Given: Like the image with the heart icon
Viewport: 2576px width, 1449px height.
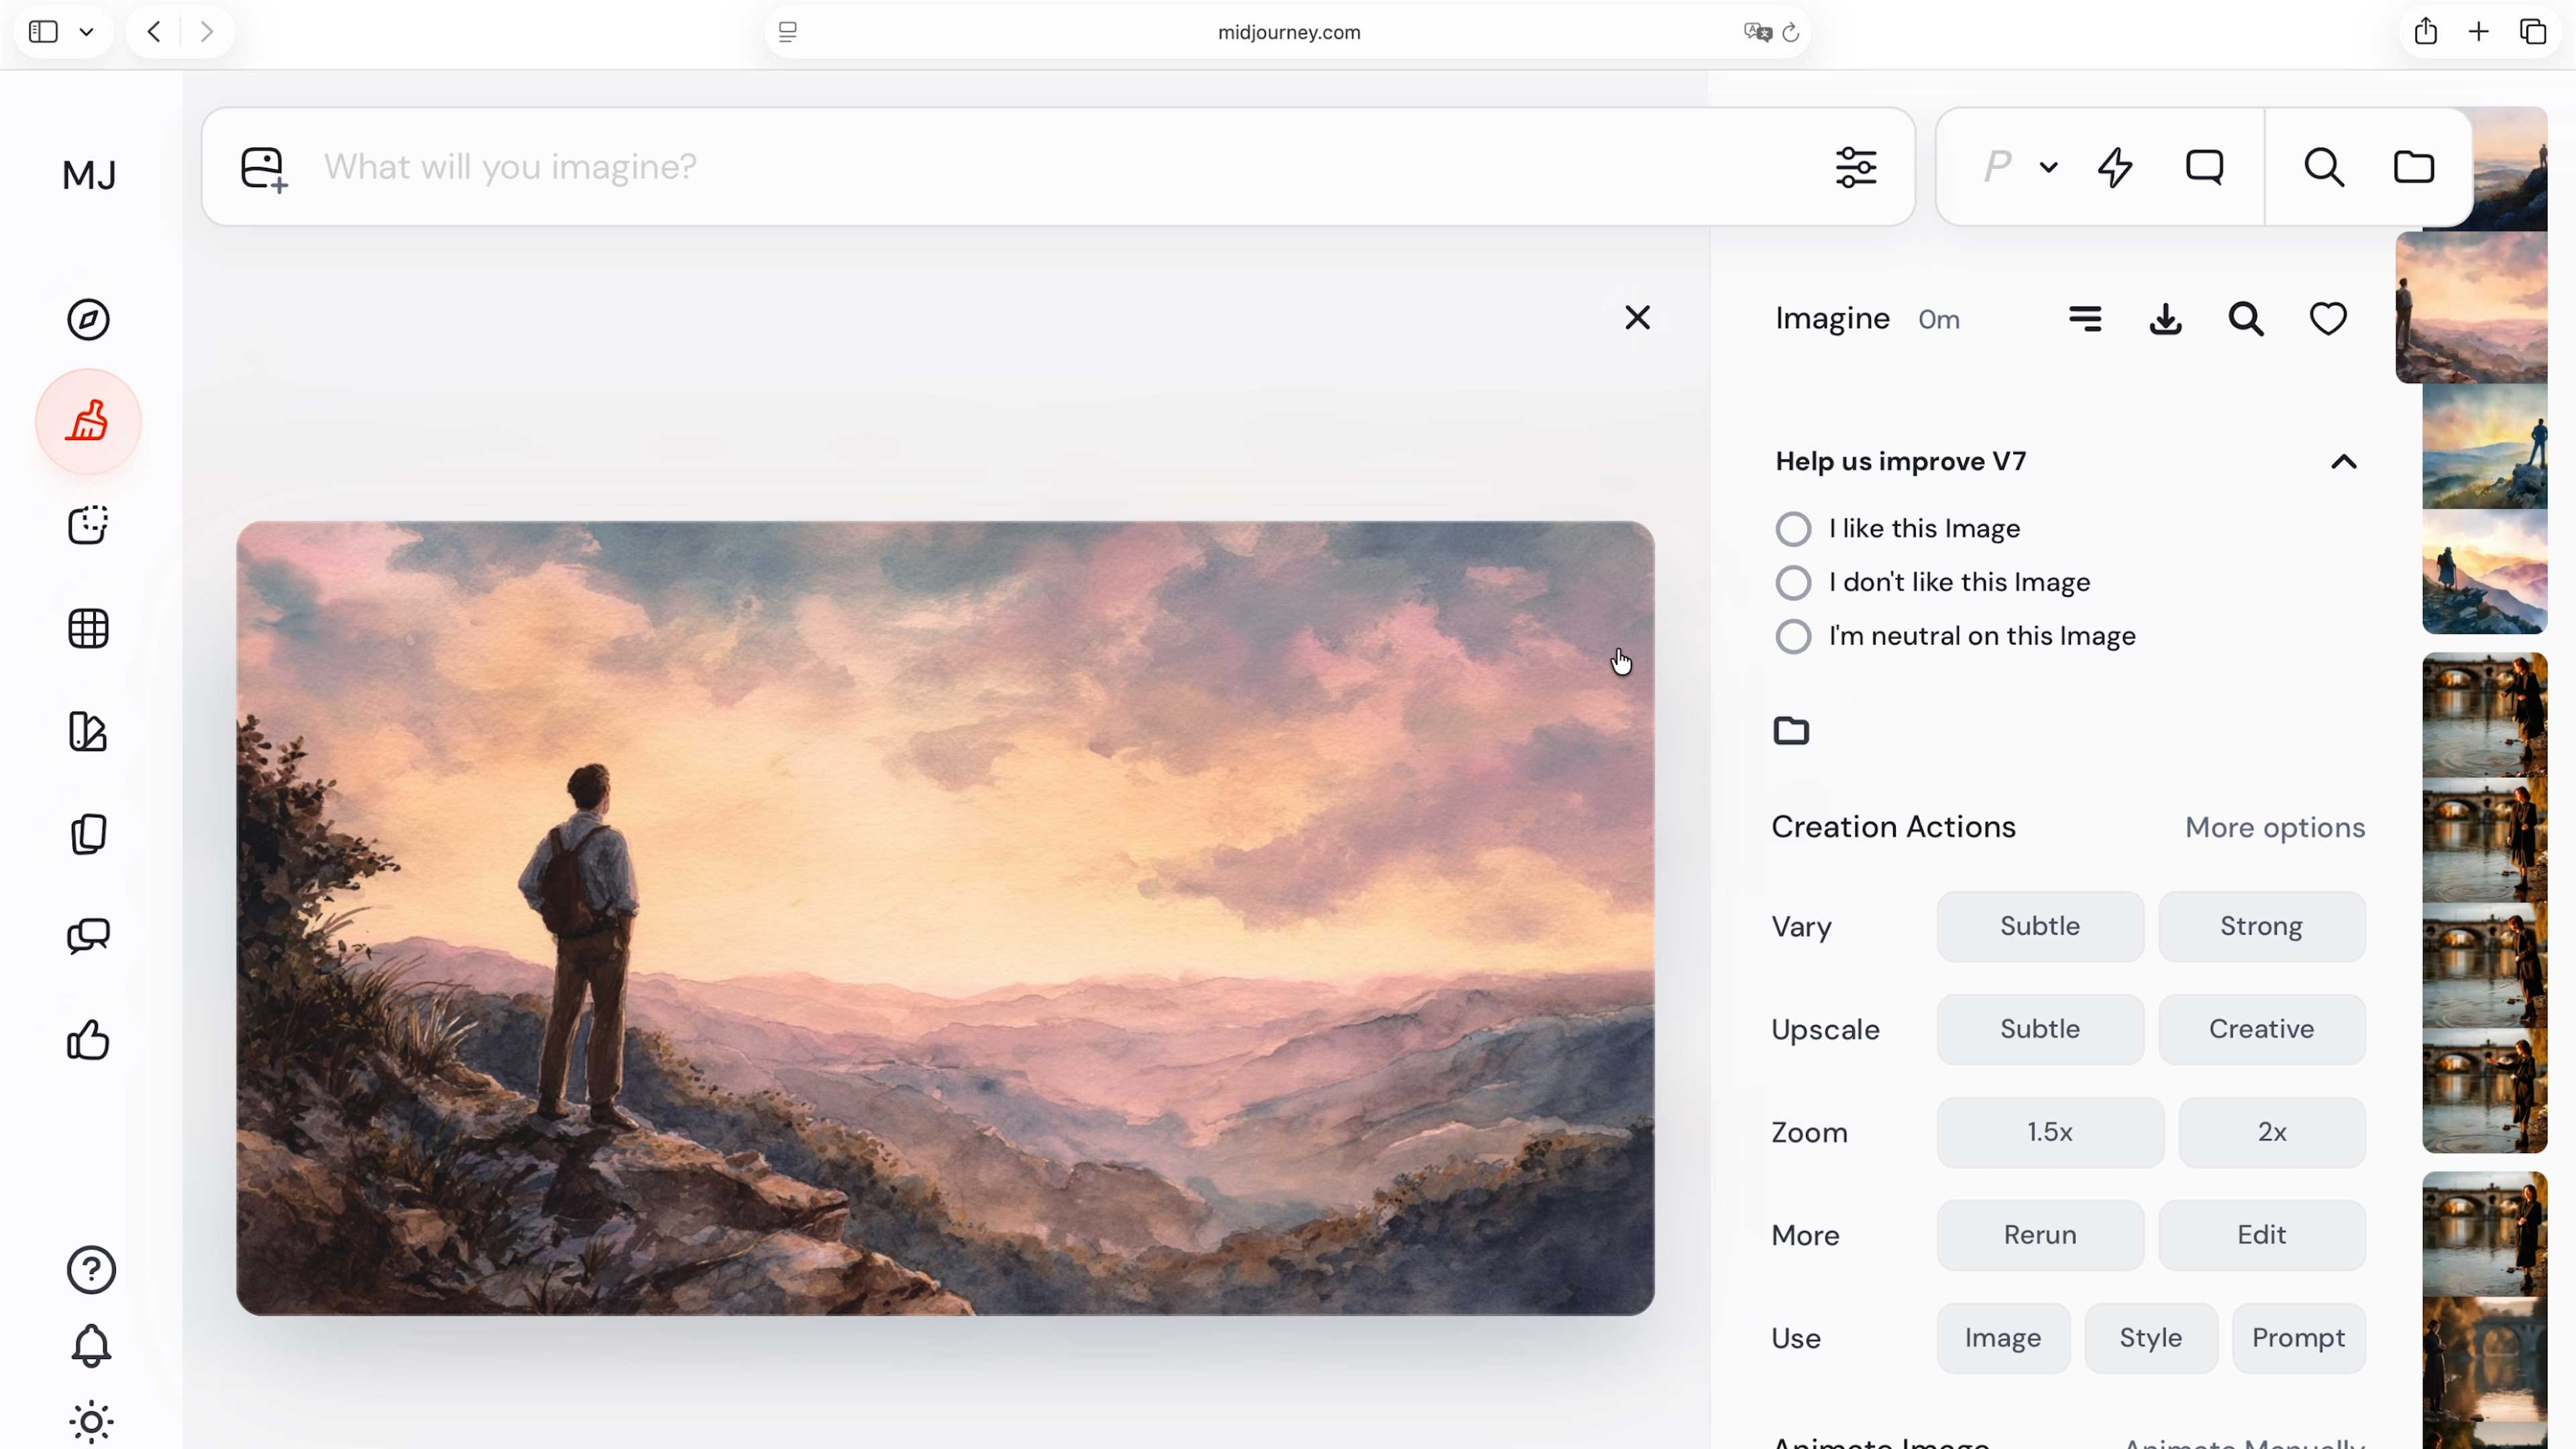Looking at the screenshot, I should pos(2327,320).
